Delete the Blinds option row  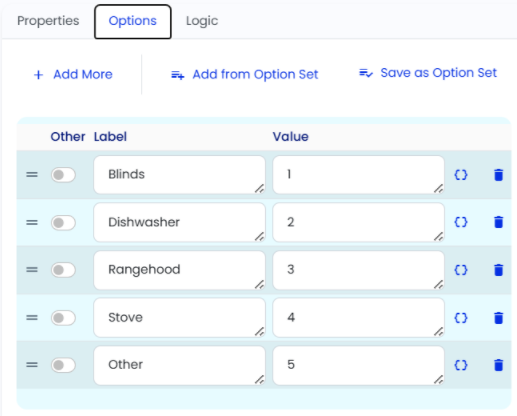[498, 175]
